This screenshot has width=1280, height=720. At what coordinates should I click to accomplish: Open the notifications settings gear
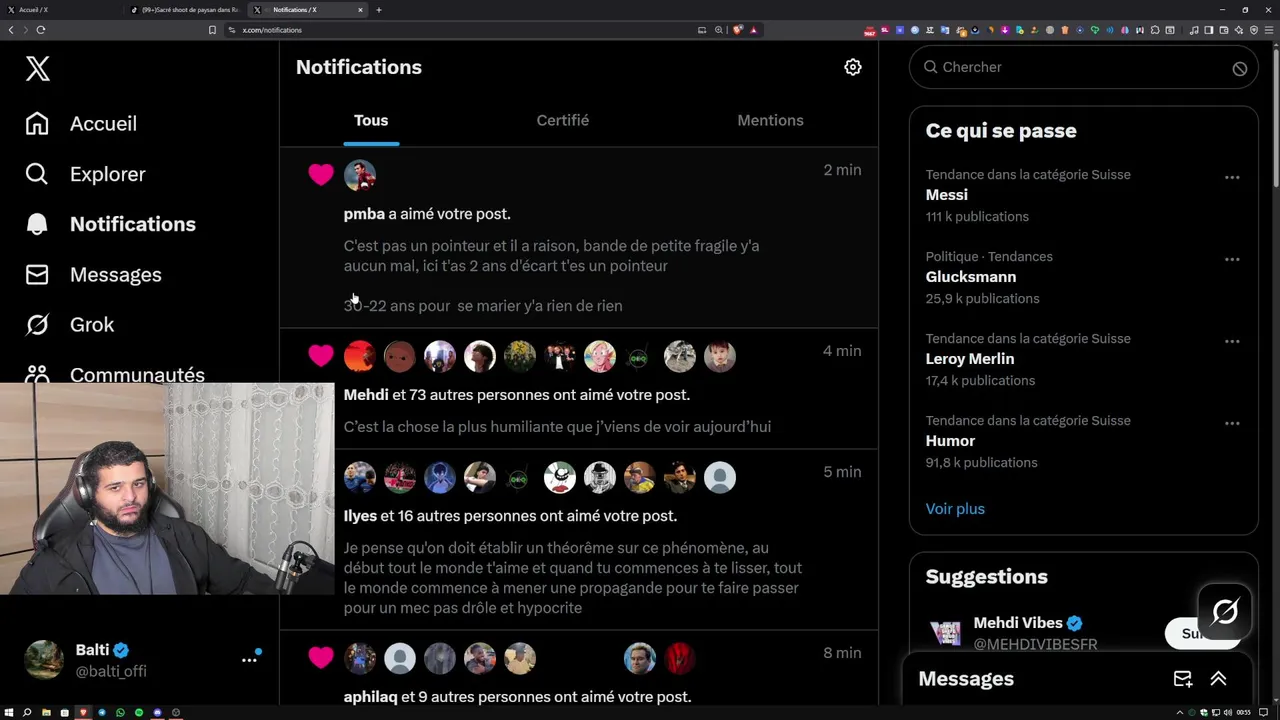[x=853, y=67]
